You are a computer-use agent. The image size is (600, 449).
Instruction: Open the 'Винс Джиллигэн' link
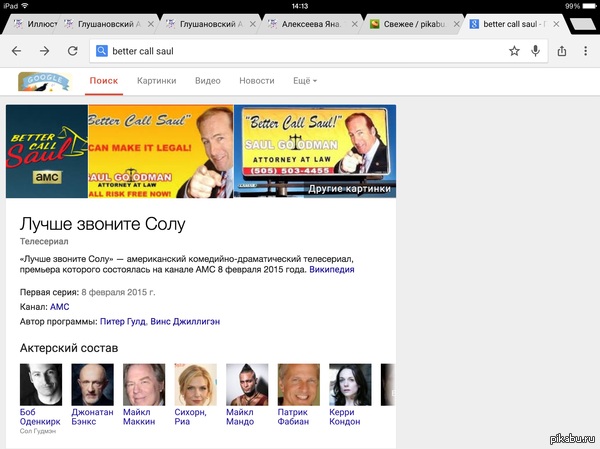[x=185, y=322]
